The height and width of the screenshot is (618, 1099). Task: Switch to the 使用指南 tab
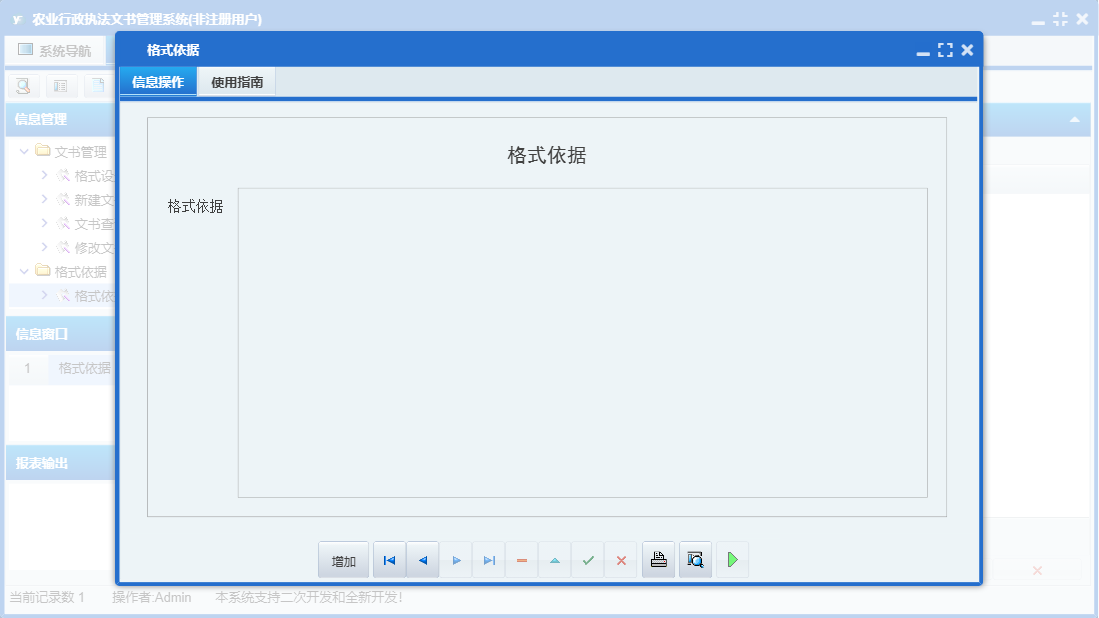pyautogui.click(x=237, y=81)
